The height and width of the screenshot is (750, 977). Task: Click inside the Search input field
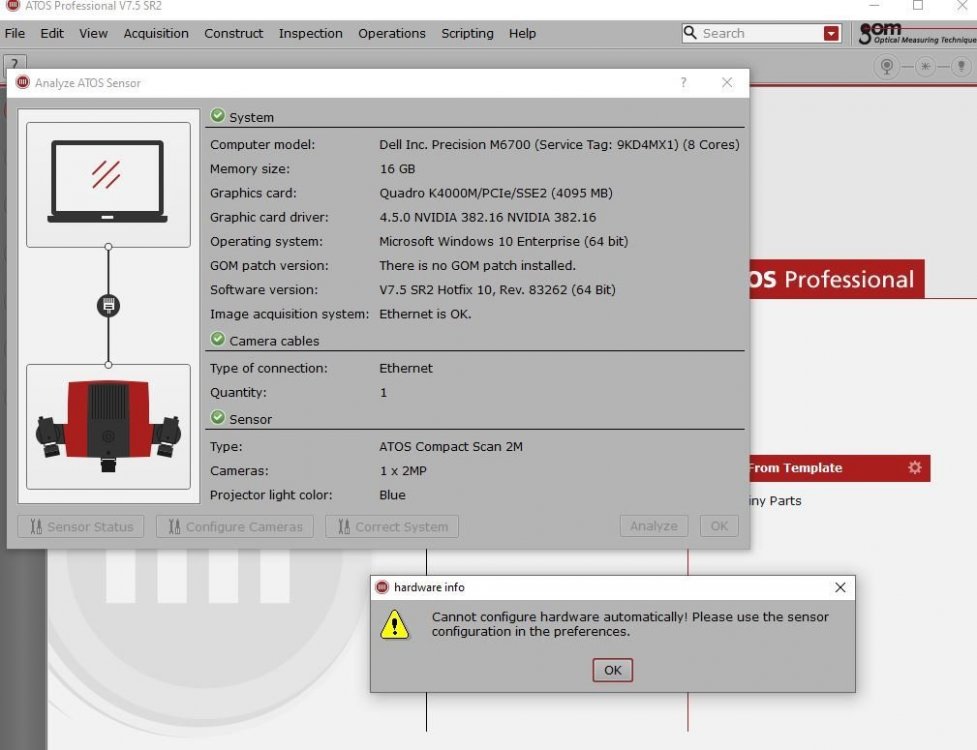tap(760, 33)
